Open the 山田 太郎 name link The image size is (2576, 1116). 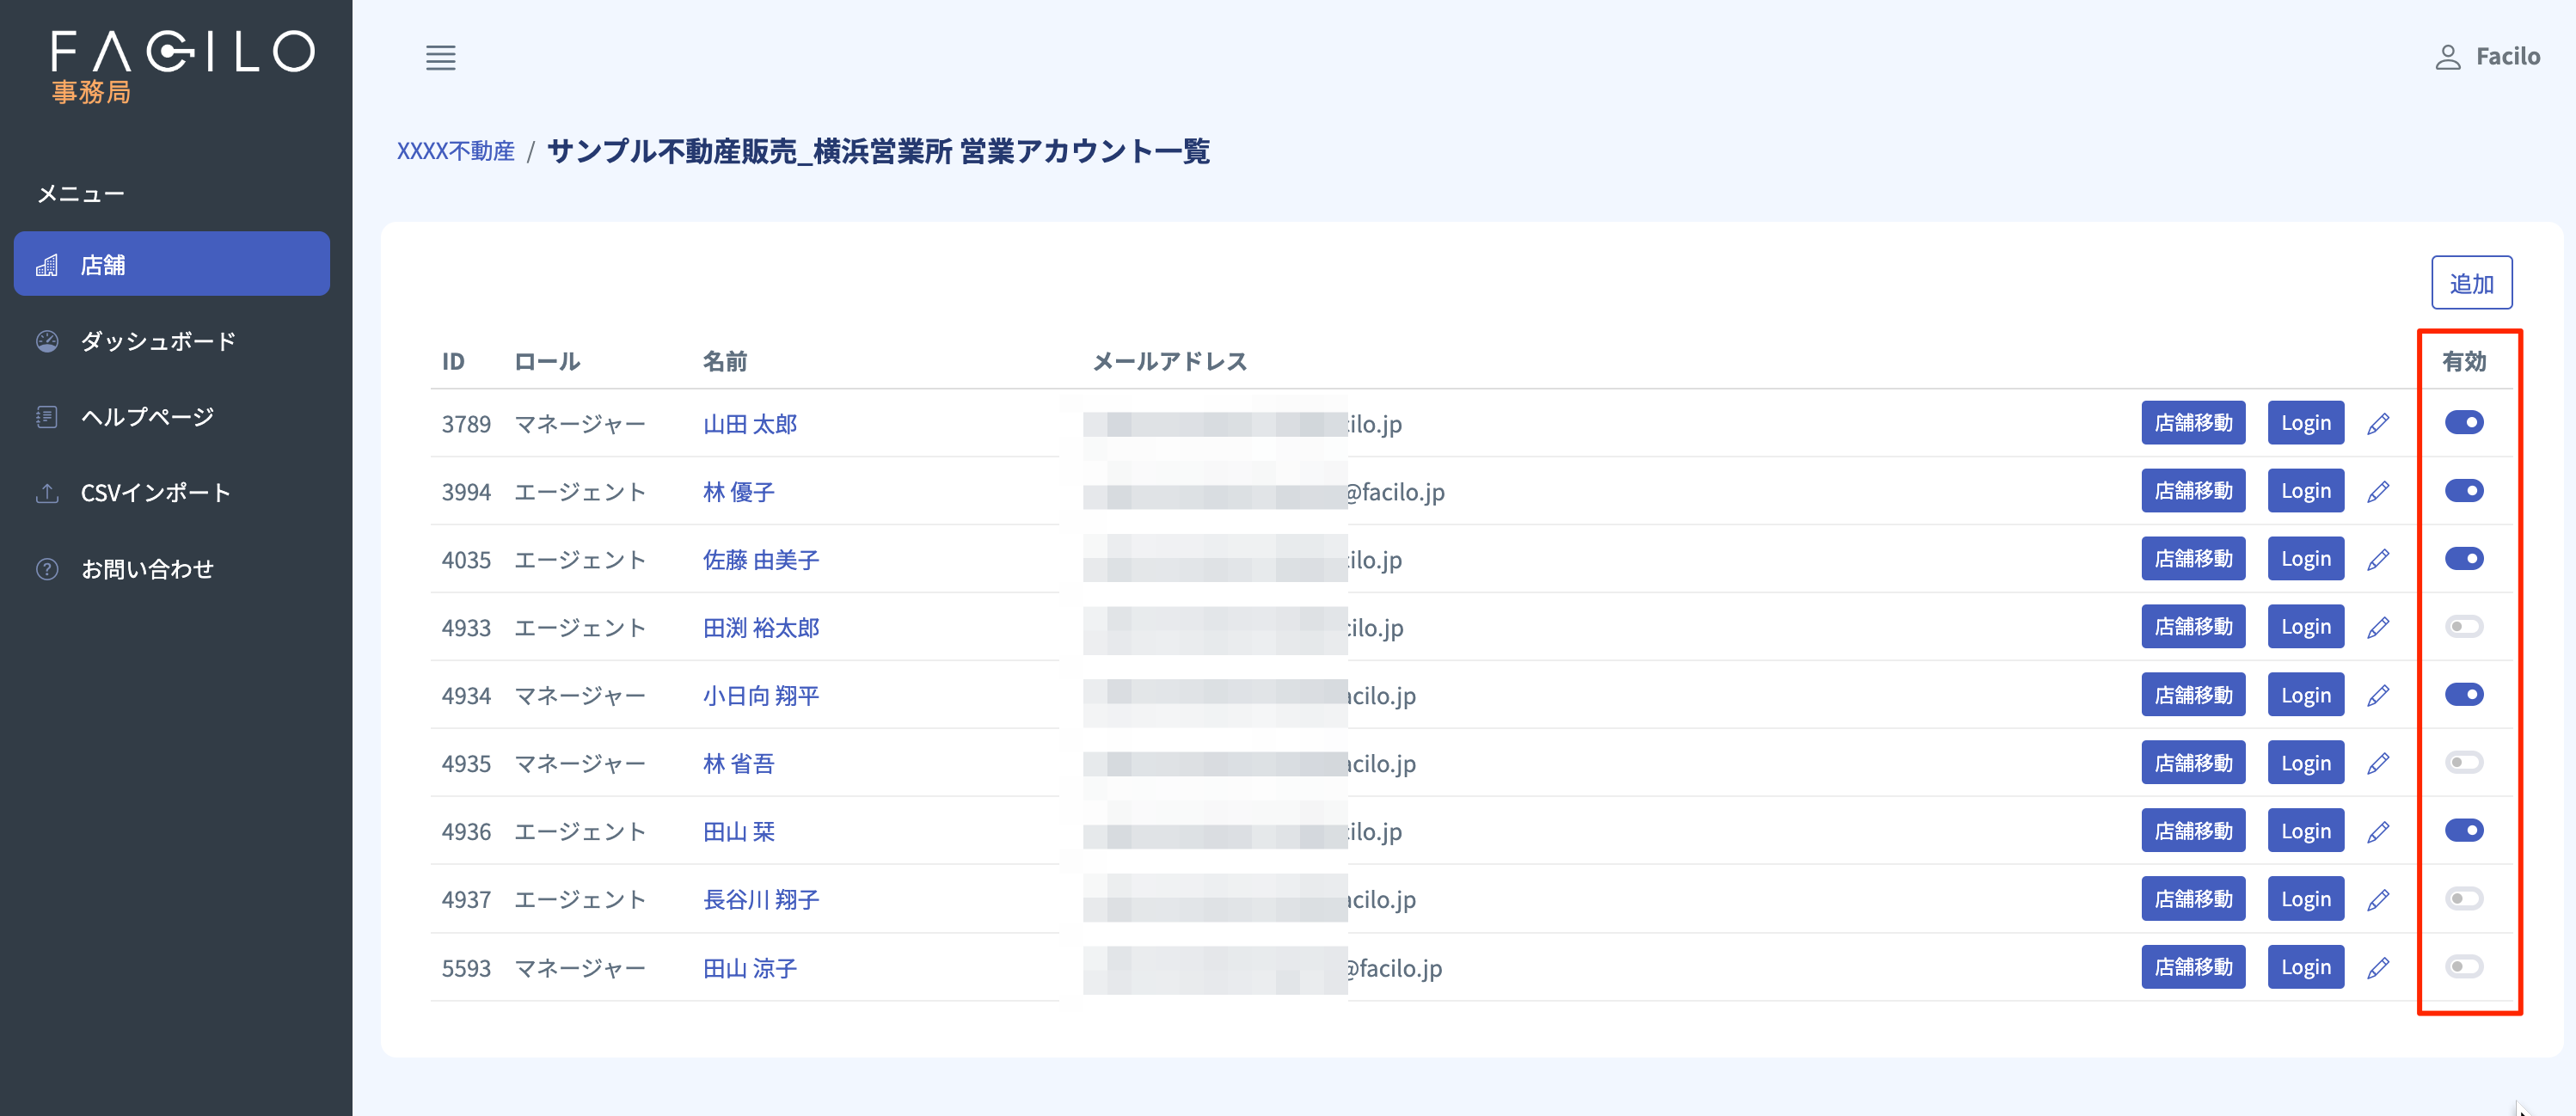[750, 424]
